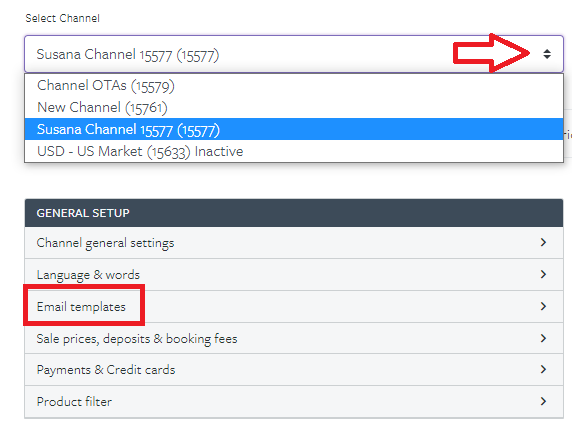Open Sale prices, deposits & booking fees
This screenshot has height=445, width=572.
(294, 338)
